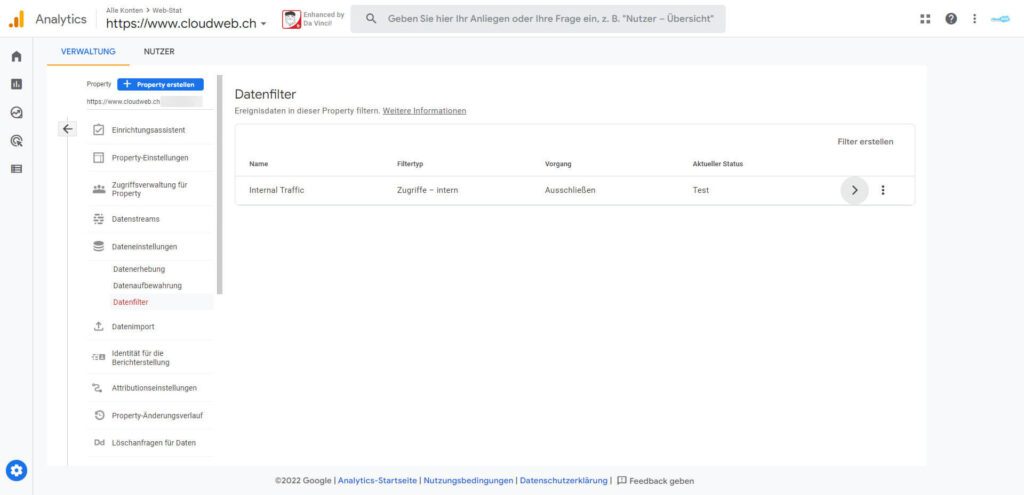This screenshot has width=1024, height=495.
Task: Open the vertical dots menu in header
Action: [974, 19]
